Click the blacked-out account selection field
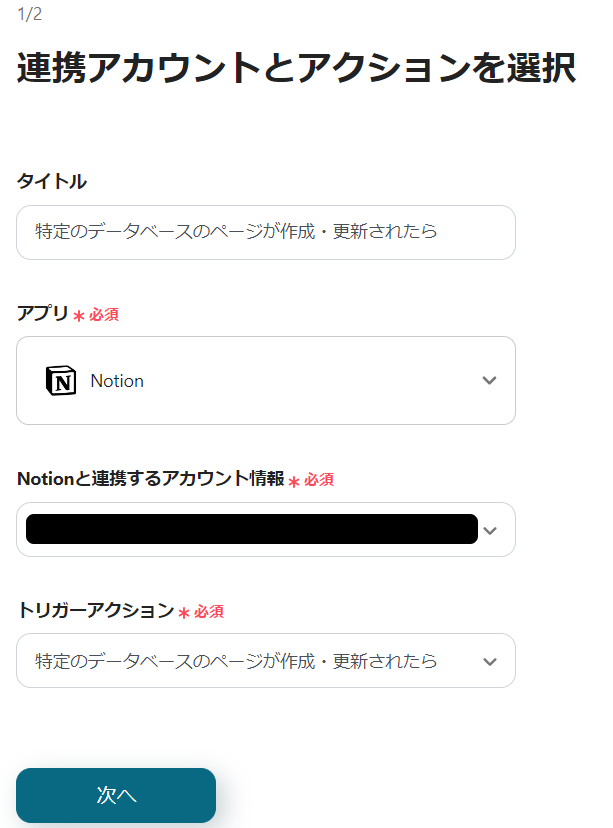613x828 pixels. tap(251, 529)
